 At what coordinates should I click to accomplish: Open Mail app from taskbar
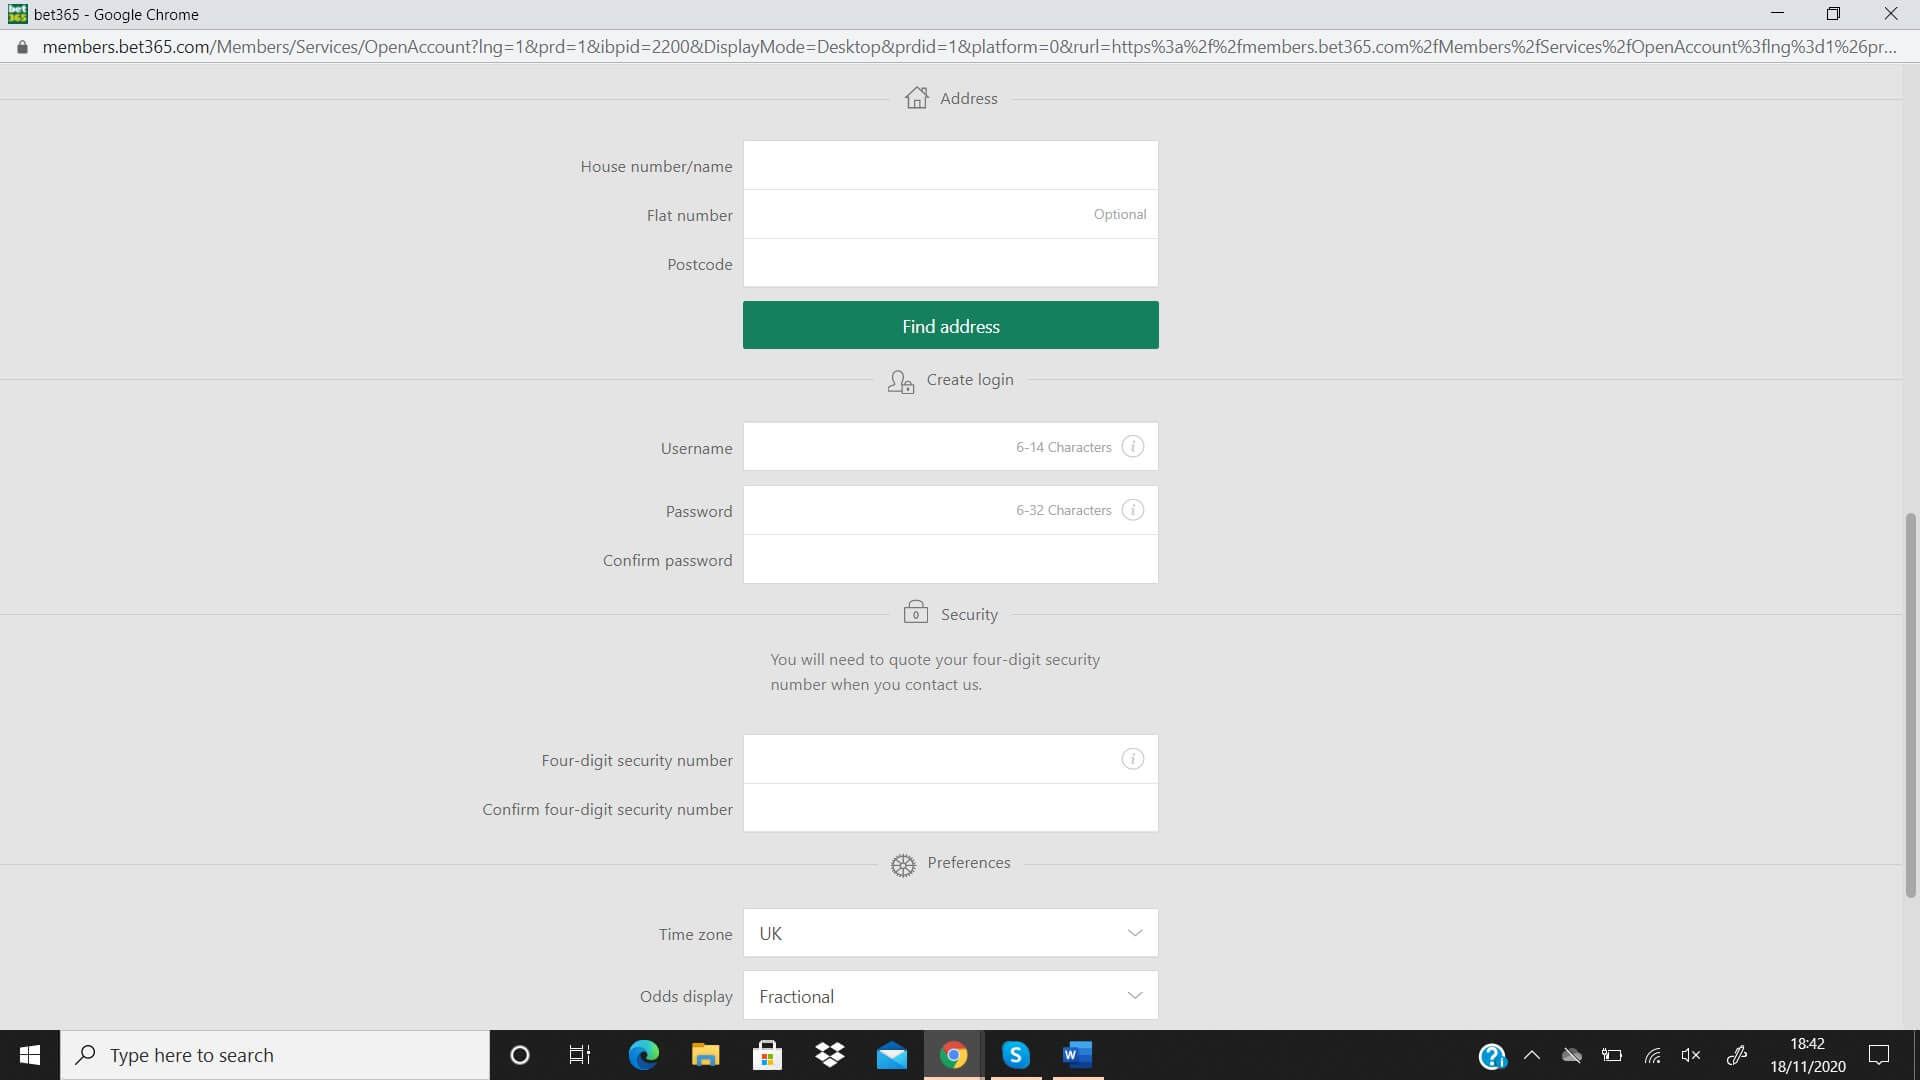point(891,1055)
